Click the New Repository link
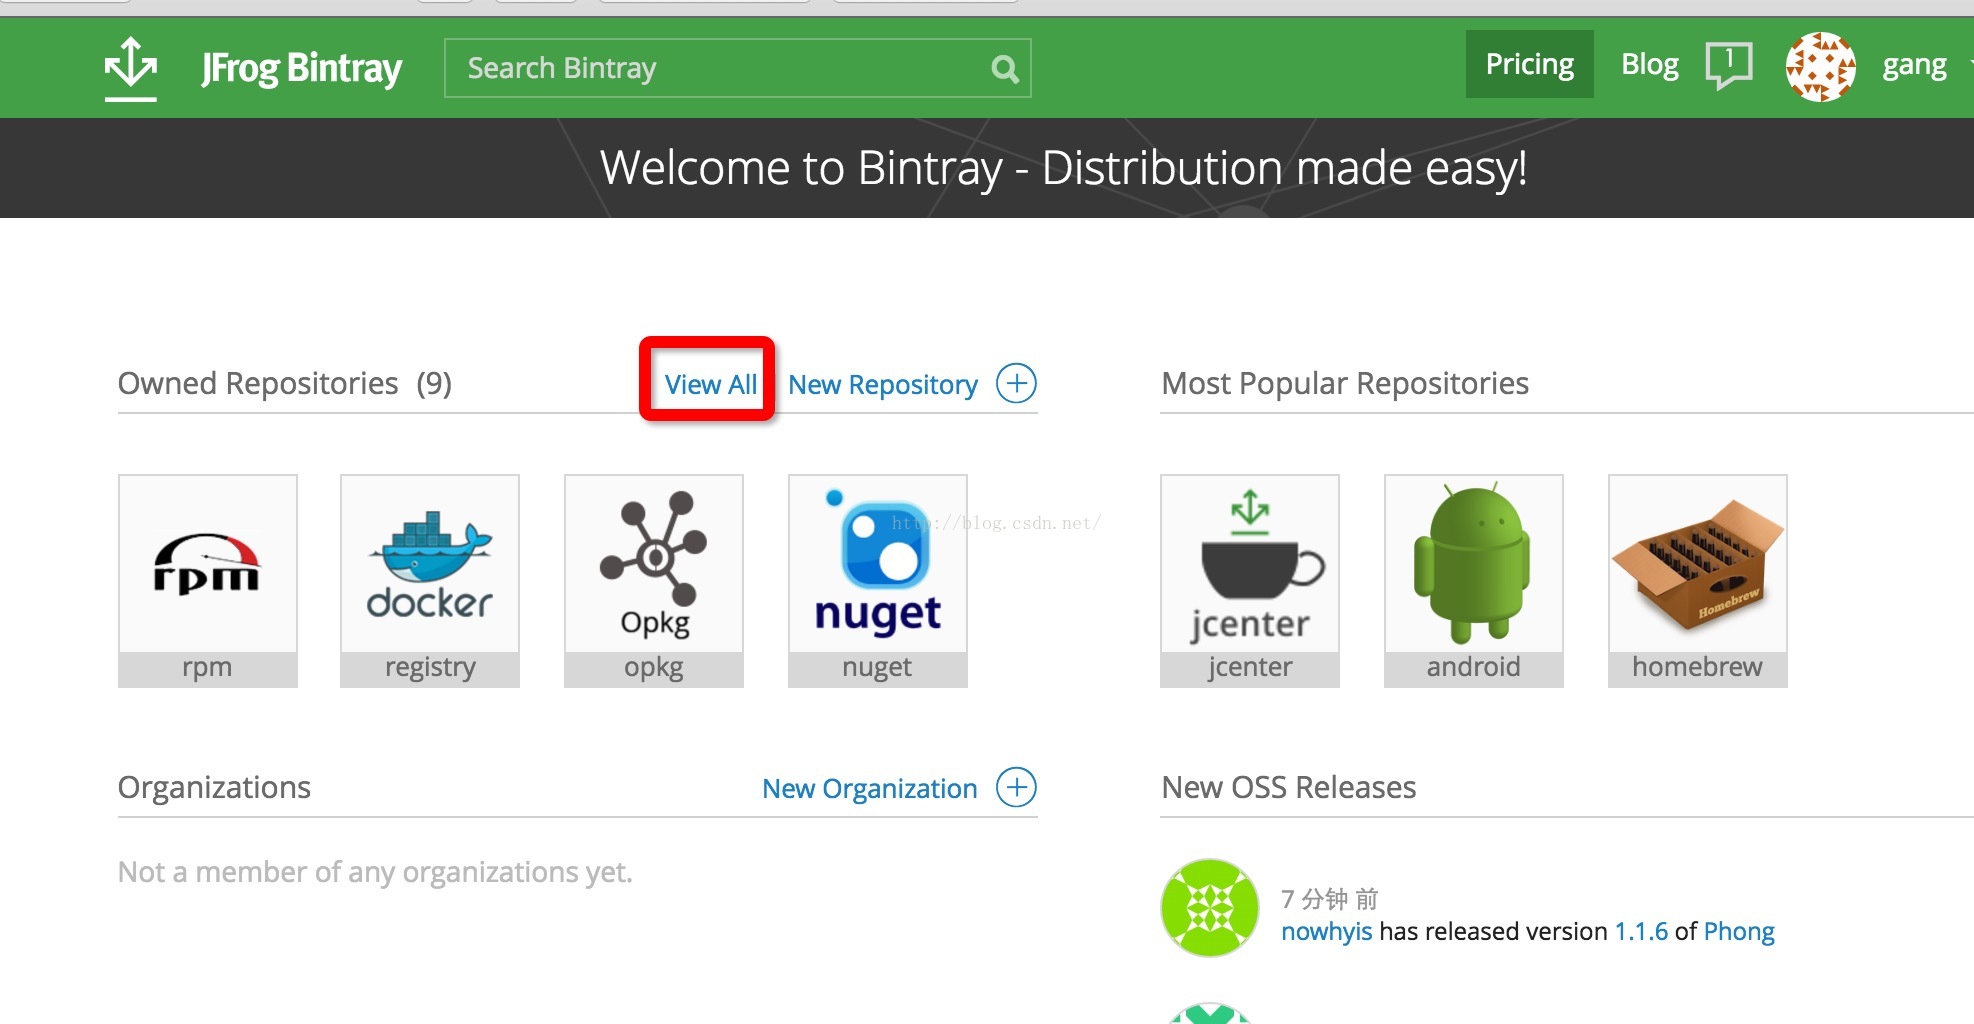 tap(883, 384)
